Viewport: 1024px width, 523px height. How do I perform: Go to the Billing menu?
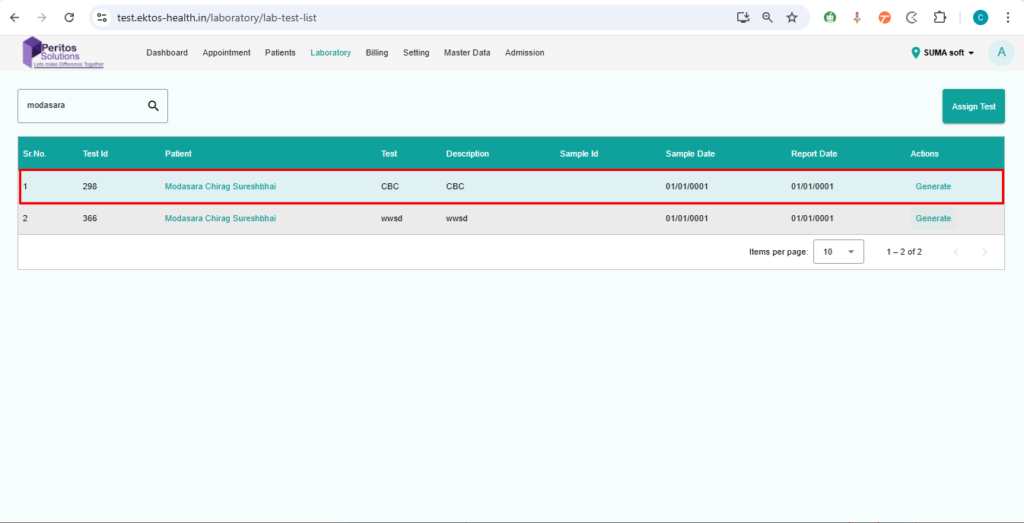pyautogui.click(x=377, y=53)
